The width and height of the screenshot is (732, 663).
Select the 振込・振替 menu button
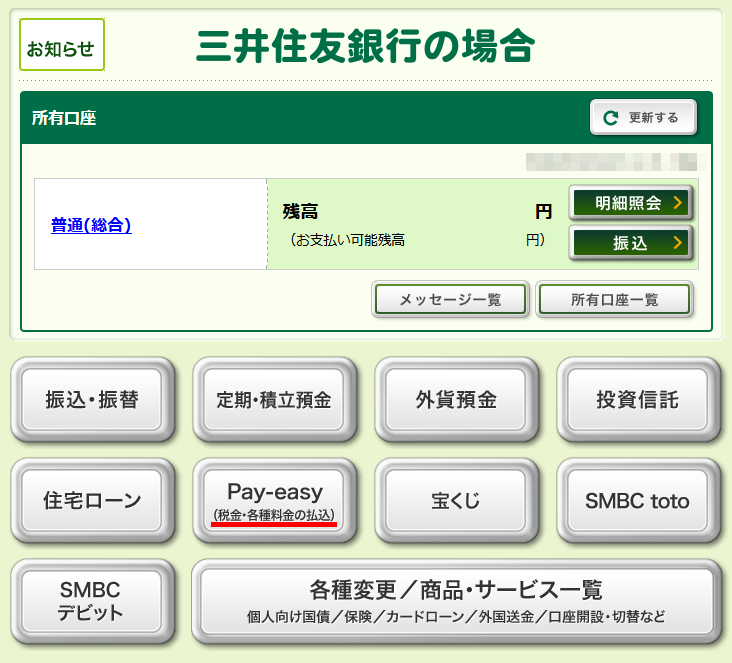point(92,400)
